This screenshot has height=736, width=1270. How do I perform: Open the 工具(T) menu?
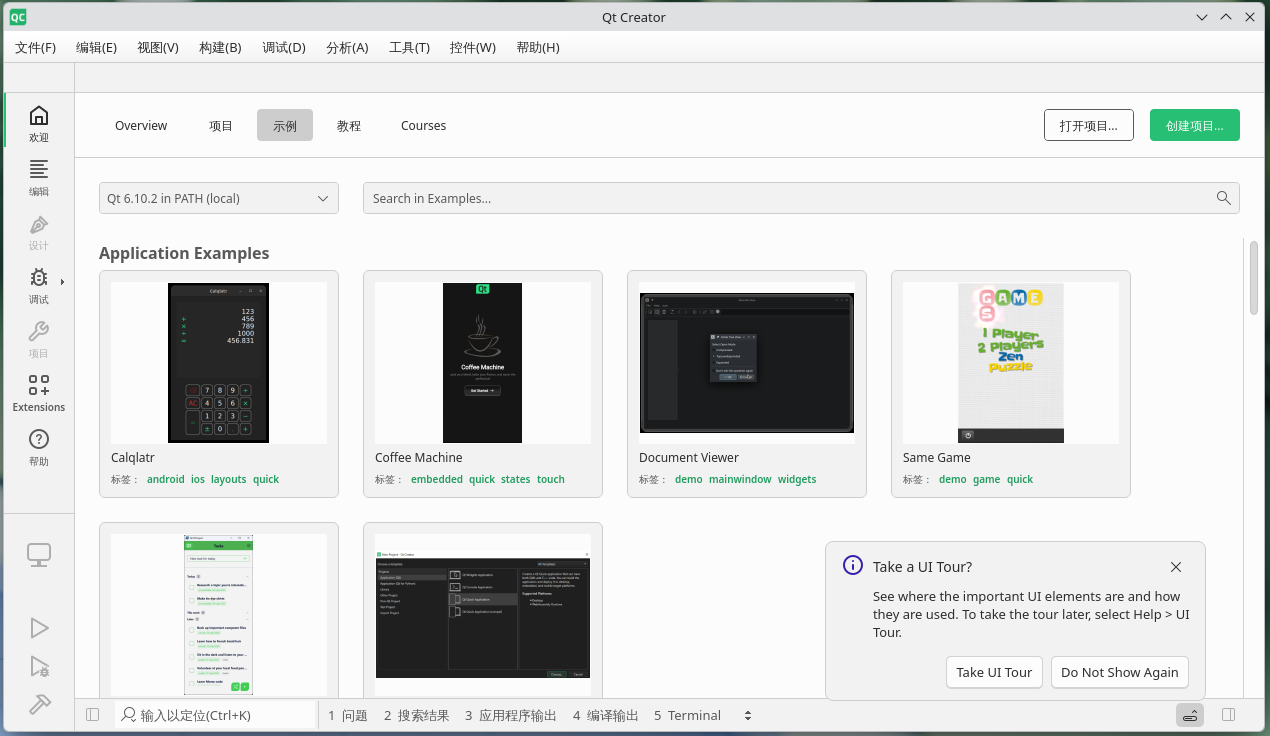tap(409, 47)
